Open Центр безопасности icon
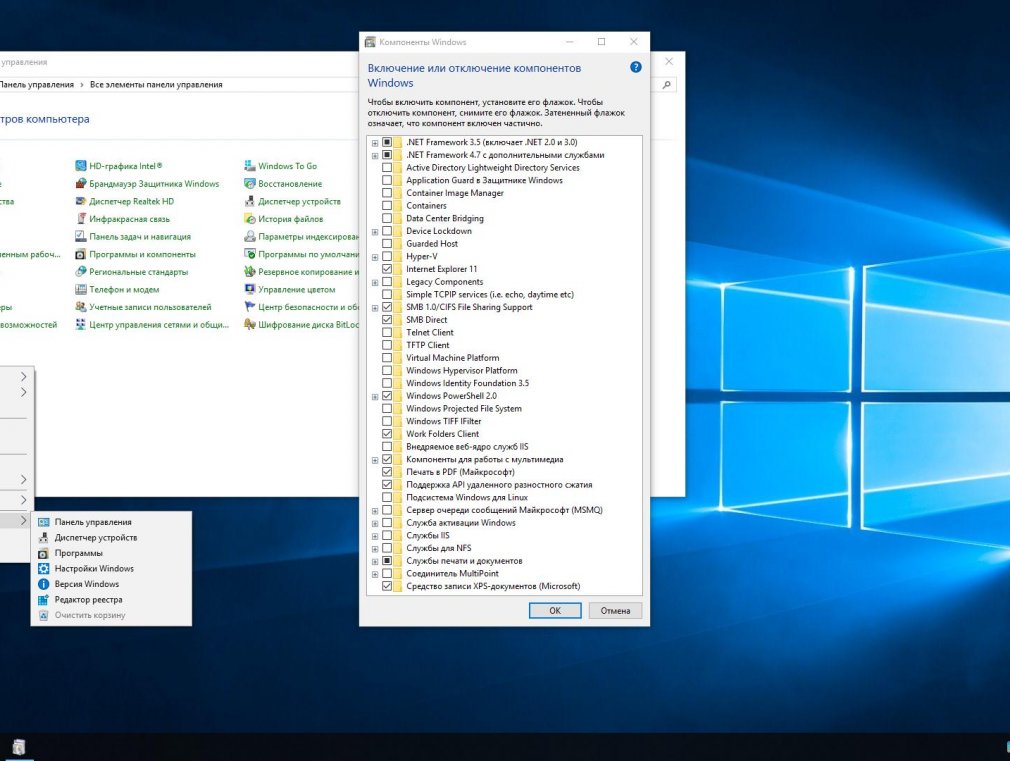This screenshot has height=761, width=1010. 250,307
